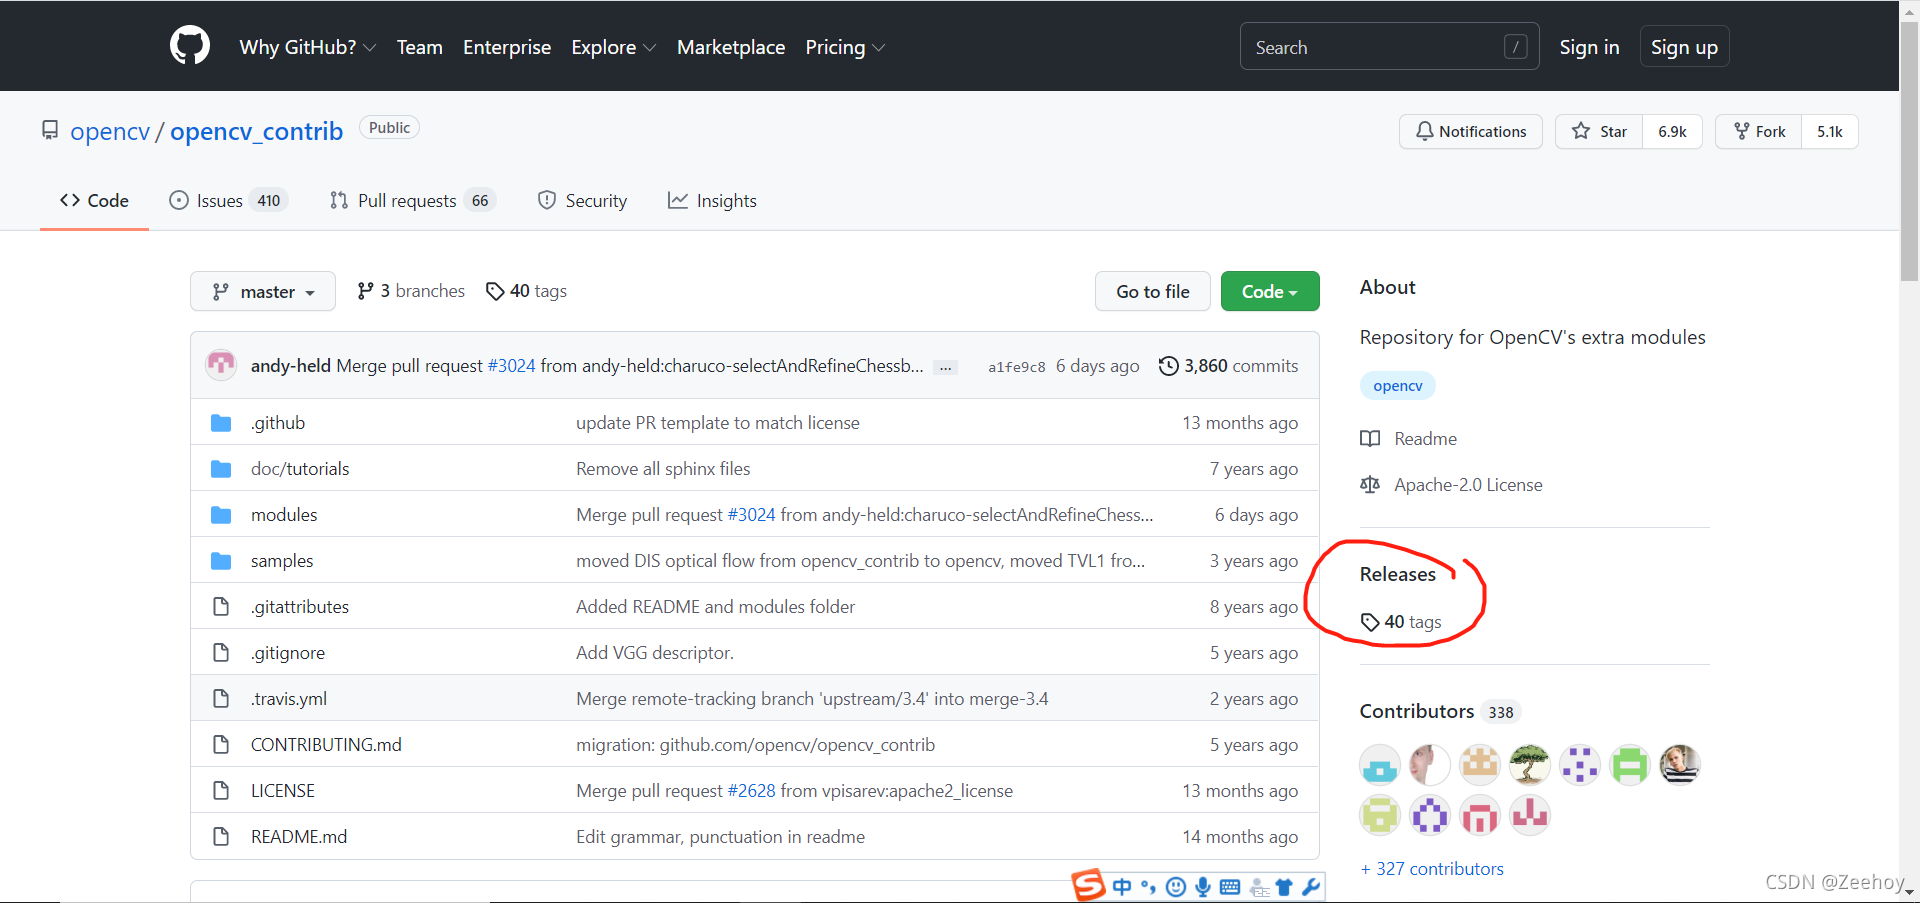The image size is (1920, 903).
Task: View the 3 branches link
Action: pyautogui.click(x=411, y=291)
